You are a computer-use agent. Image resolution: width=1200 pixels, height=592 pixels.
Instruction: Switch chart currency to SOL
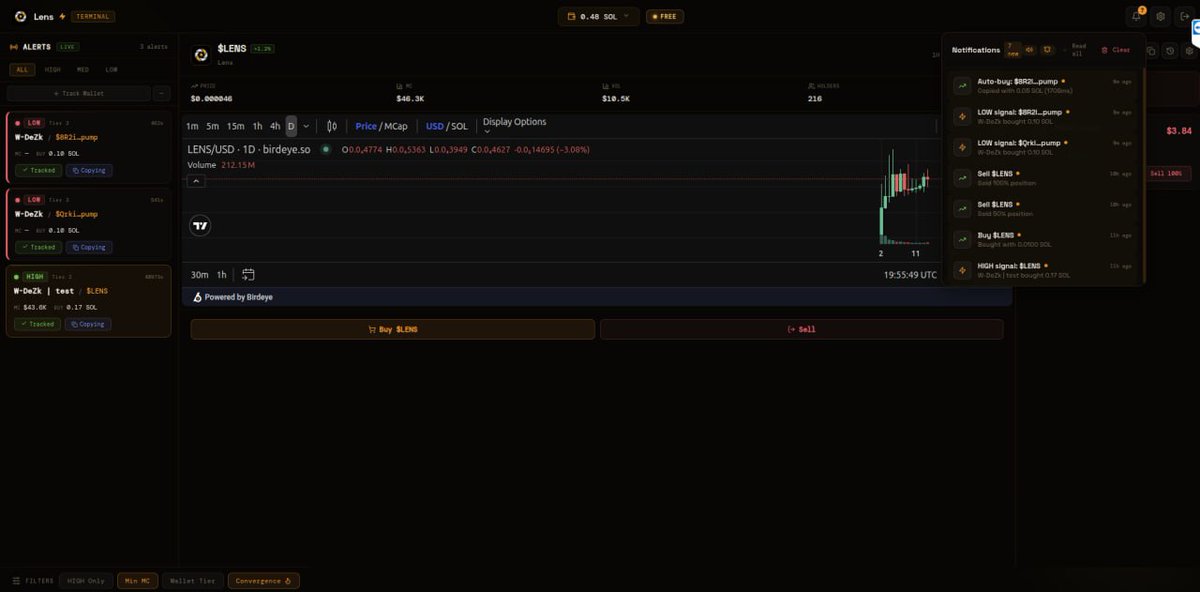point(459,126)
